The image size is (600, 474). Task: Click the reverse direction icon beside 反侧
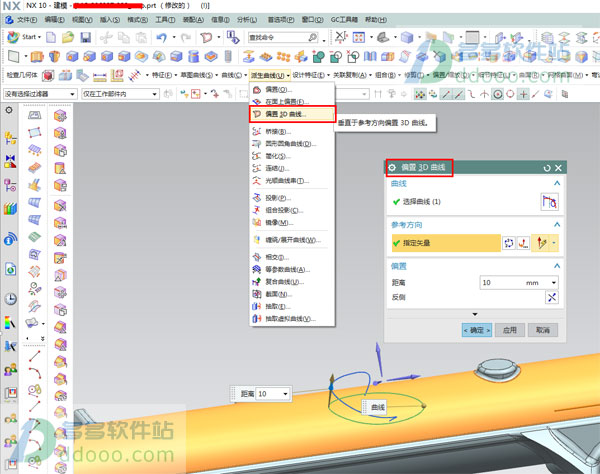(551, 298)
